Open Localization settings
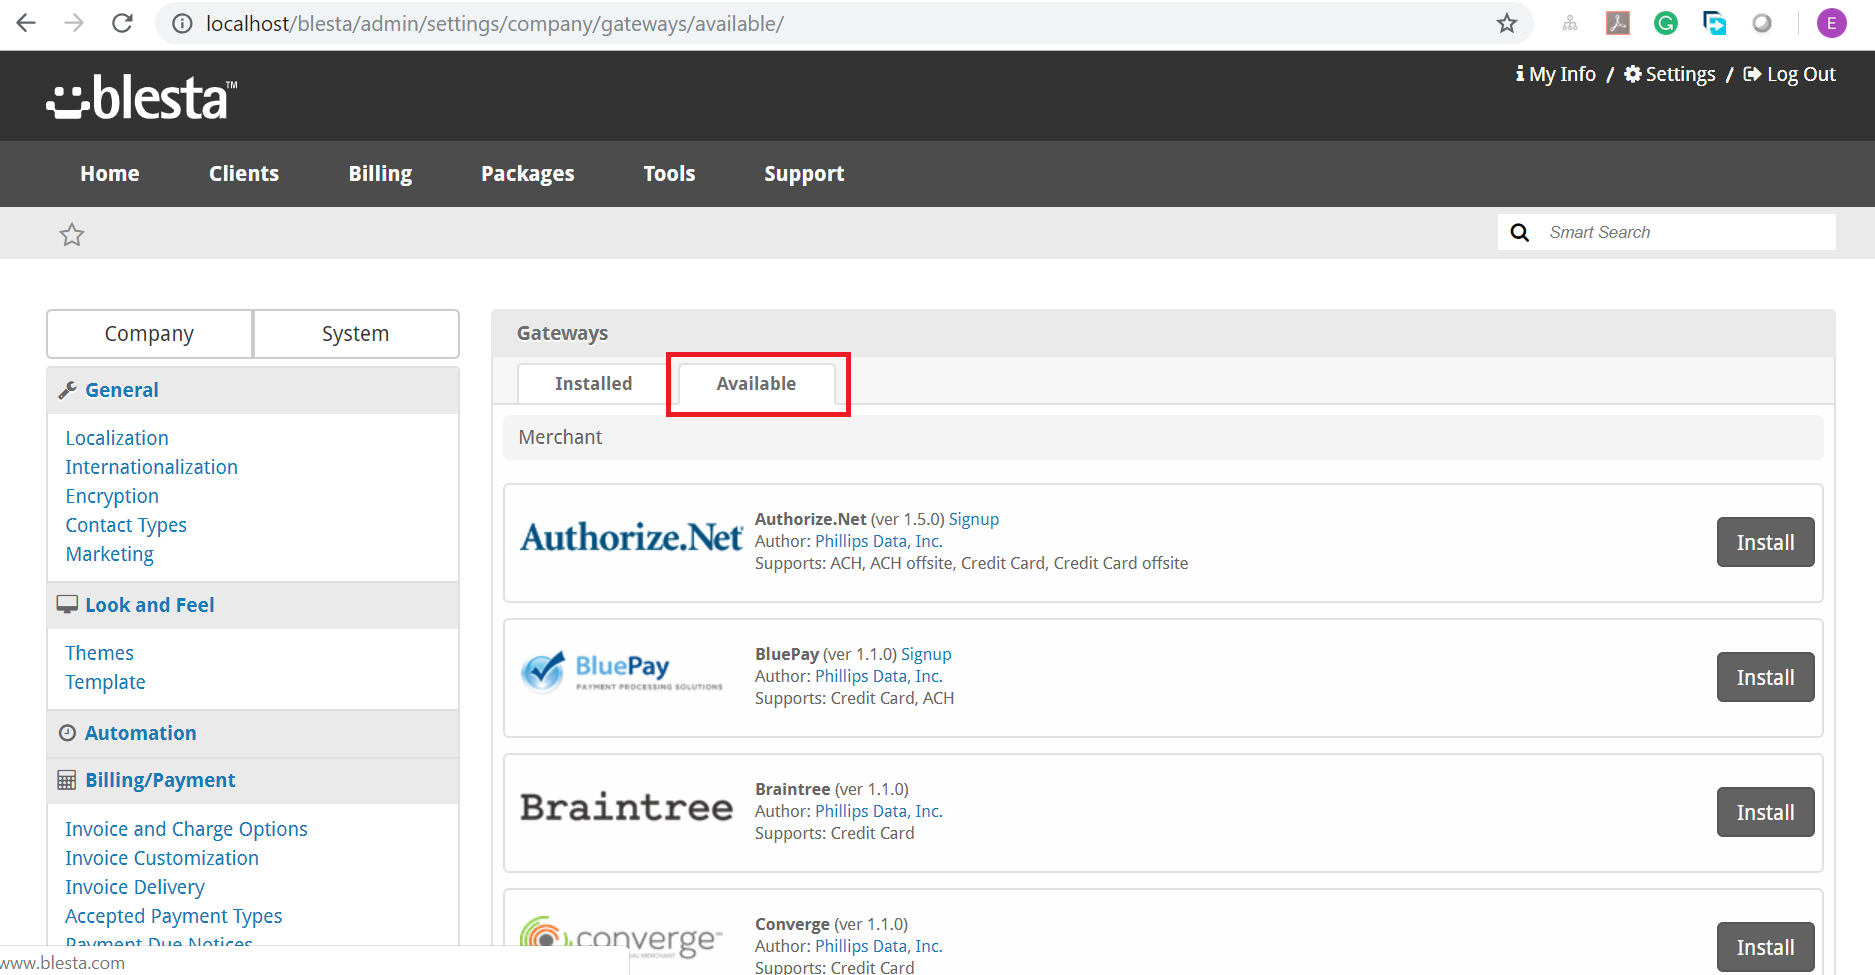This screenshot has width=1875, height=975. click(x=117, y=438)
